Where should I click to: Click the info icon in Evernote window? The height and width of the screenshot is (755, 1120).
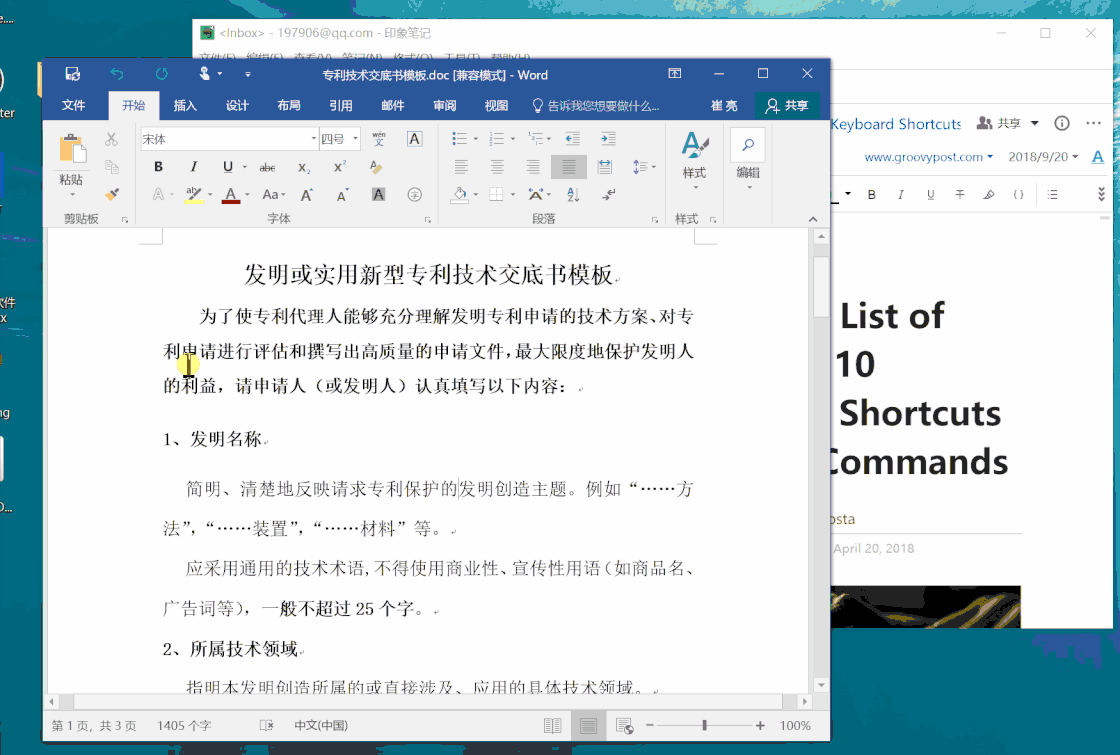(1061, 123)
